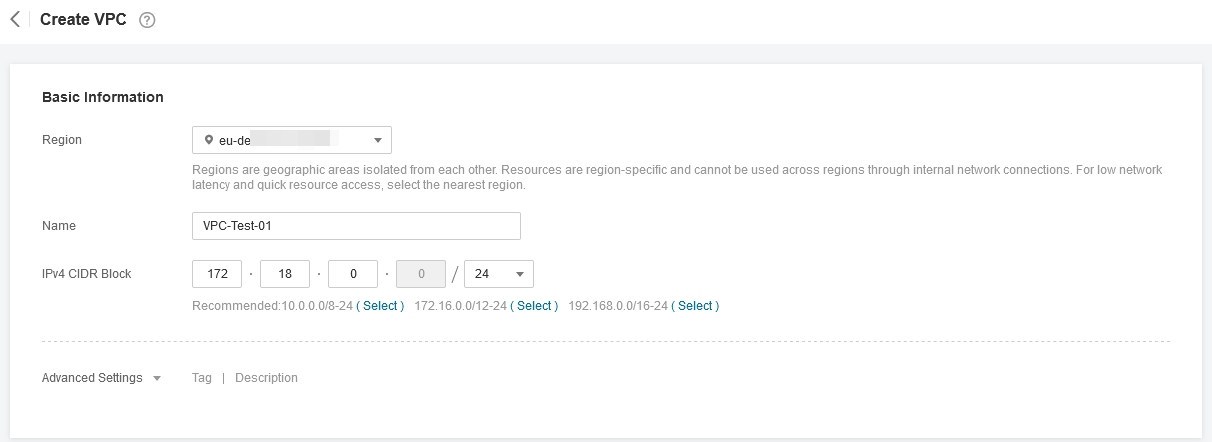Click the Description option in Advanced Settings

pos(266,378)
